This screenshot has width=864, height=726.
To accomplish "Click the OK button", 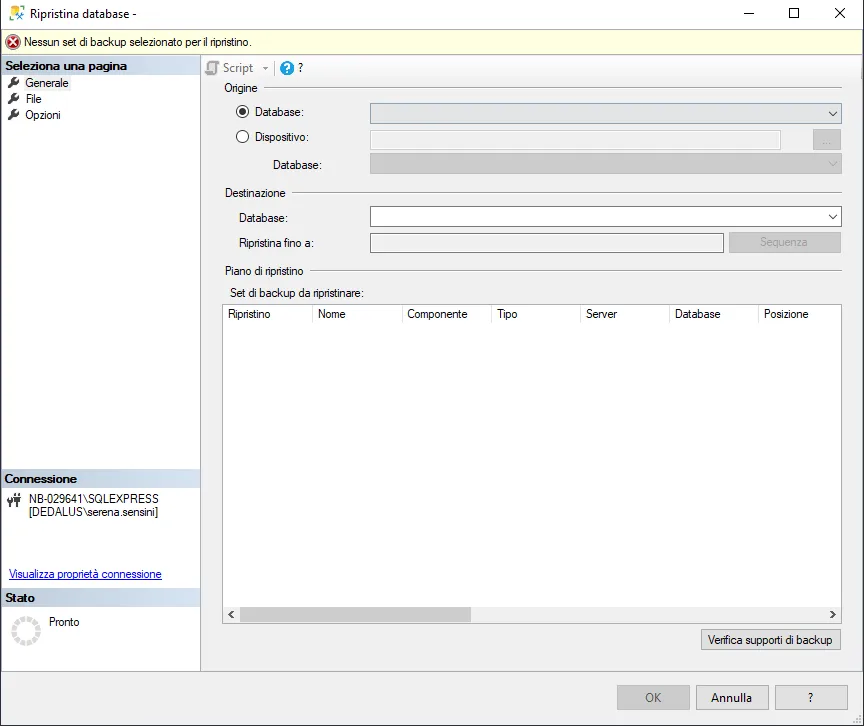I will [653, 698].
